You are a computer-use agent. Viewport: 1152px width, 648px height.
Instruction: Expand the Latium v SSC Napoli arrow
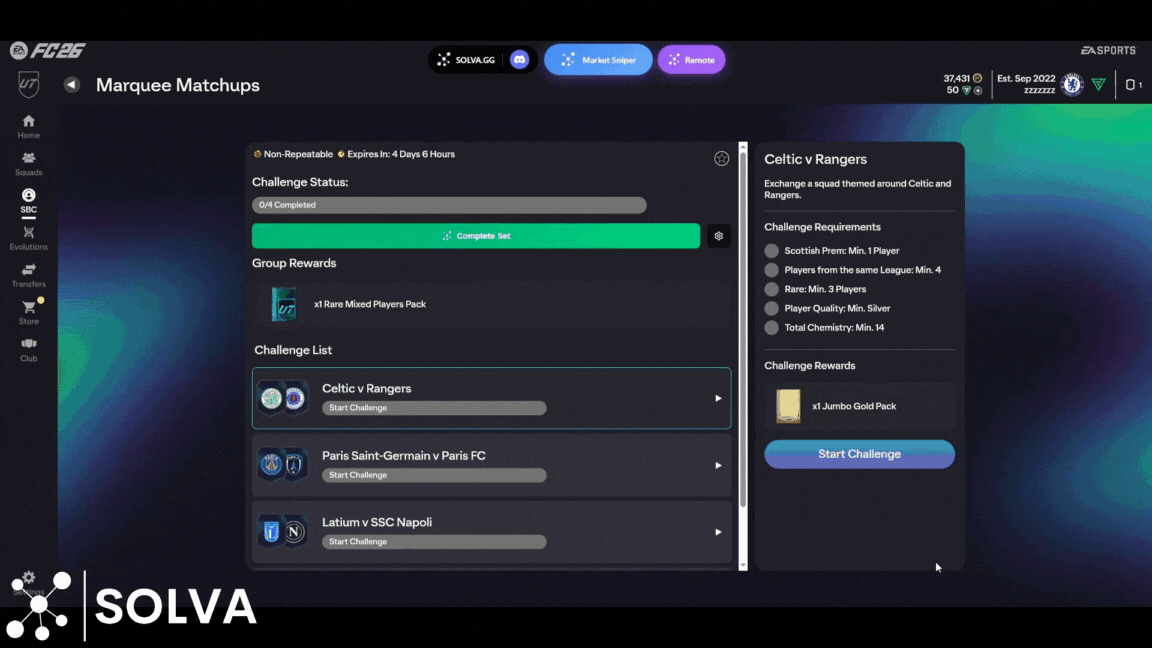pos(718,532)
